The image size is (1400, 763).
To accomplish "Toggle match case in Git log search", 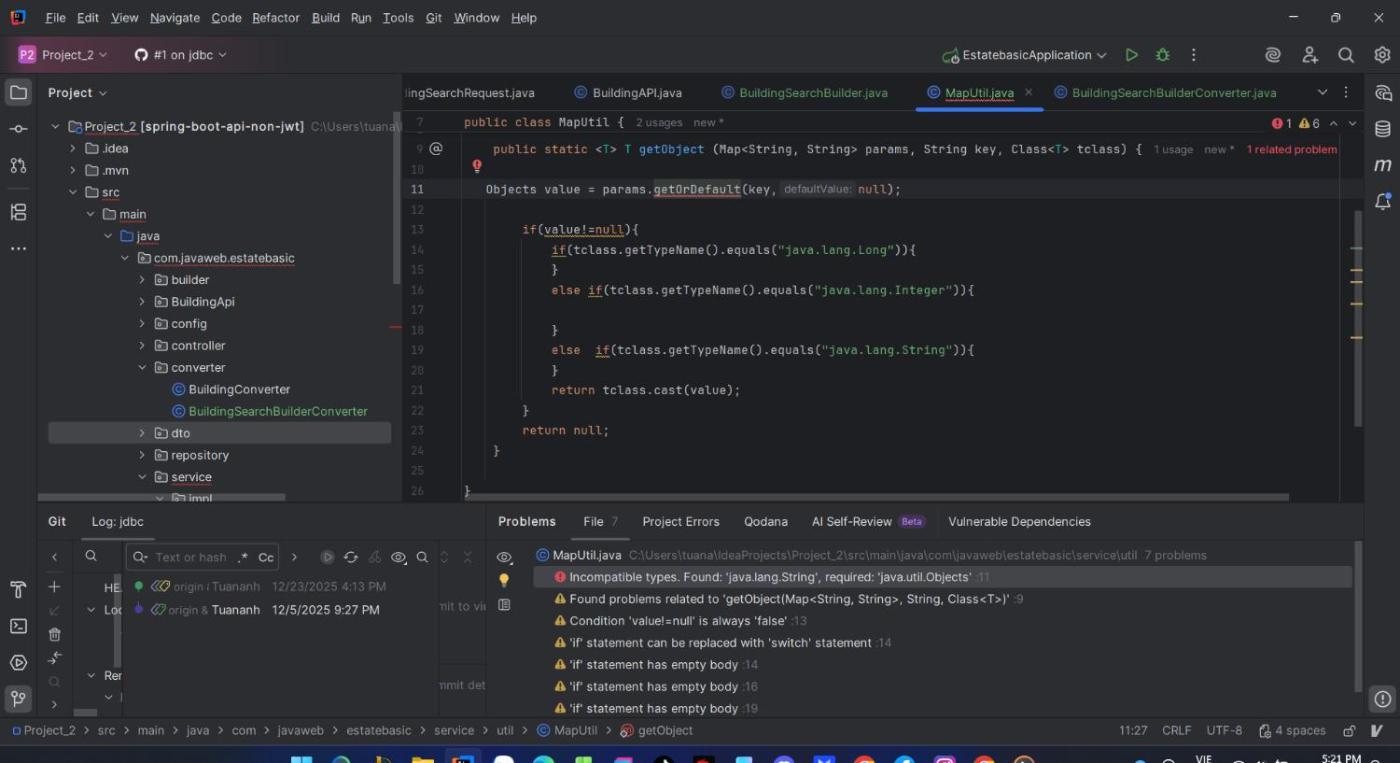I will tap(266, 557).
